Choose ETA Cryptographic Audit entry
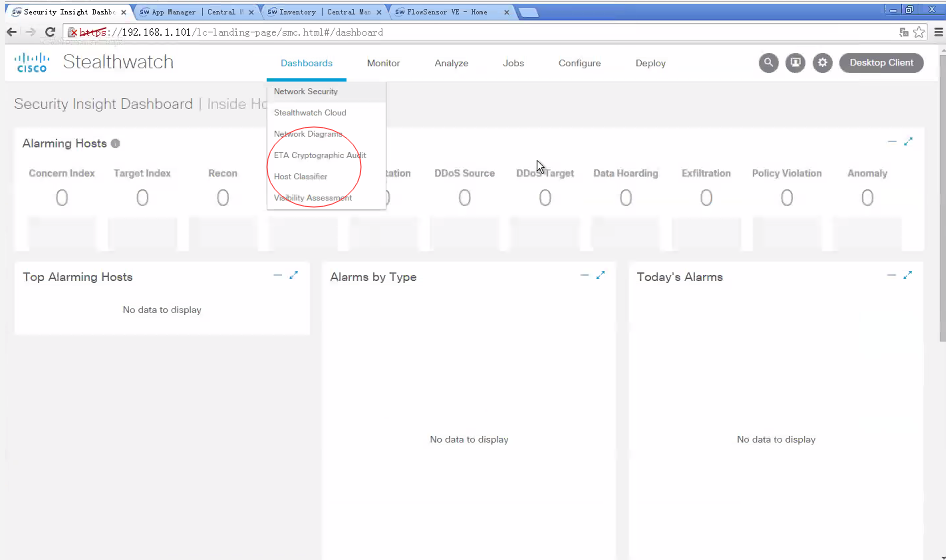This screenshot has height=560, width=946. tap(326, 155)
